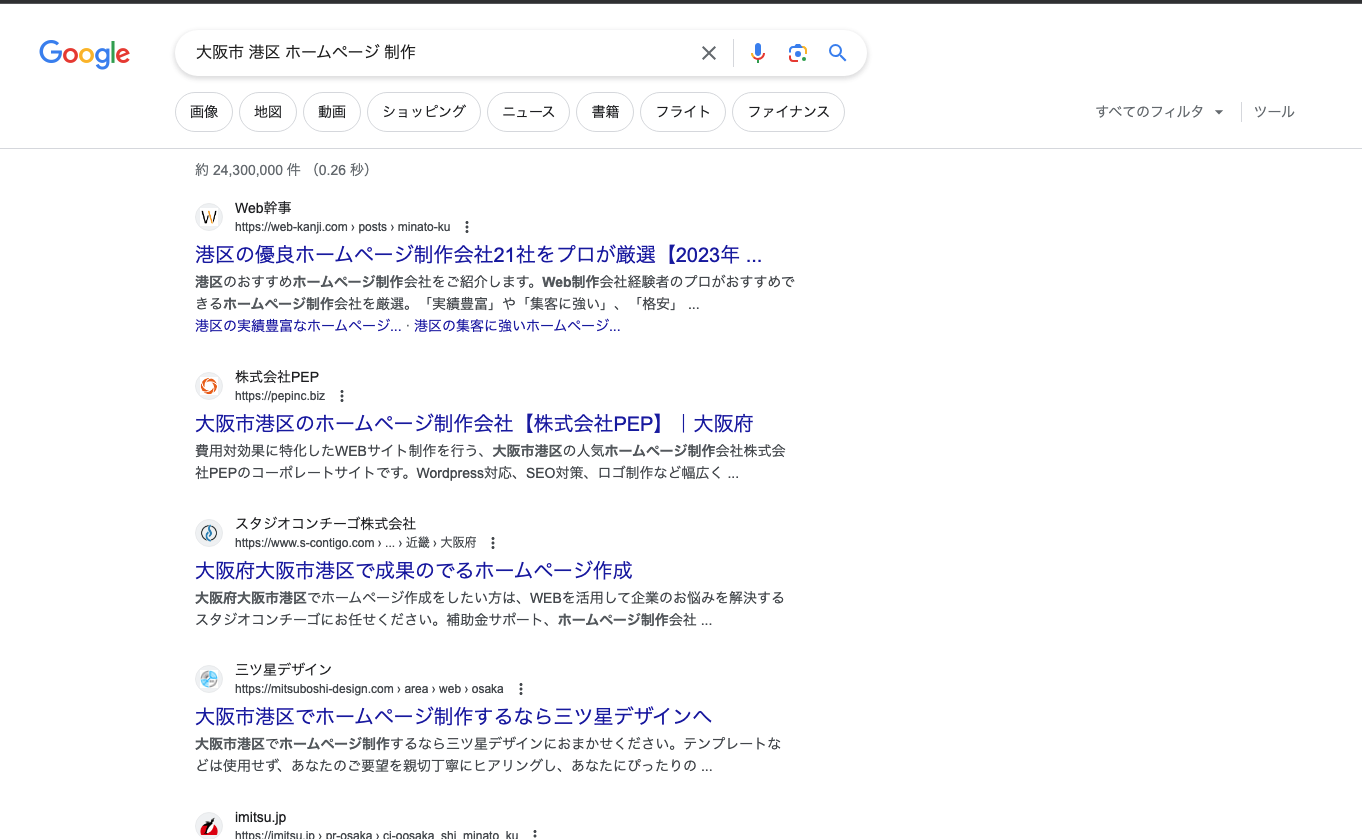This screenshot has height=839, width=1362.
Task: Open sitelink 港区の集客に強いホームページ...
Action: pyautogui.click(x=517, y=326)
